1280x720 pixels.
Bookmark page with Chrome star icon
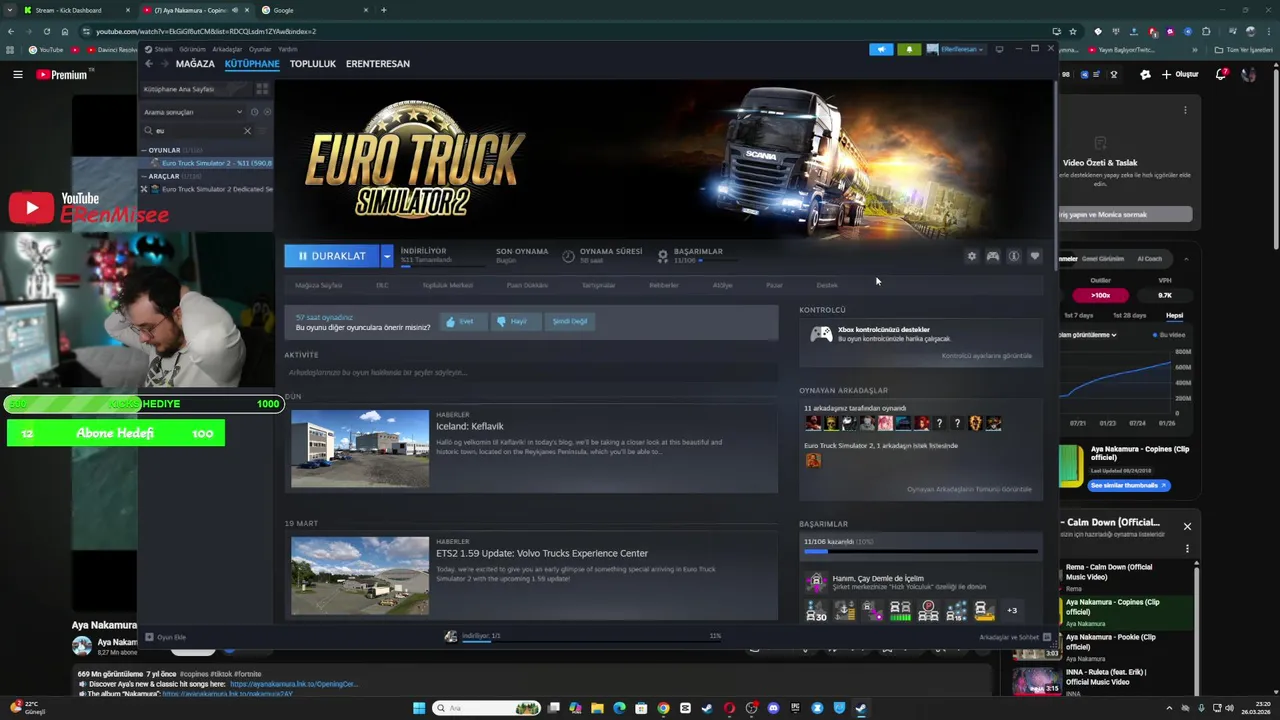pos(1073,31)
